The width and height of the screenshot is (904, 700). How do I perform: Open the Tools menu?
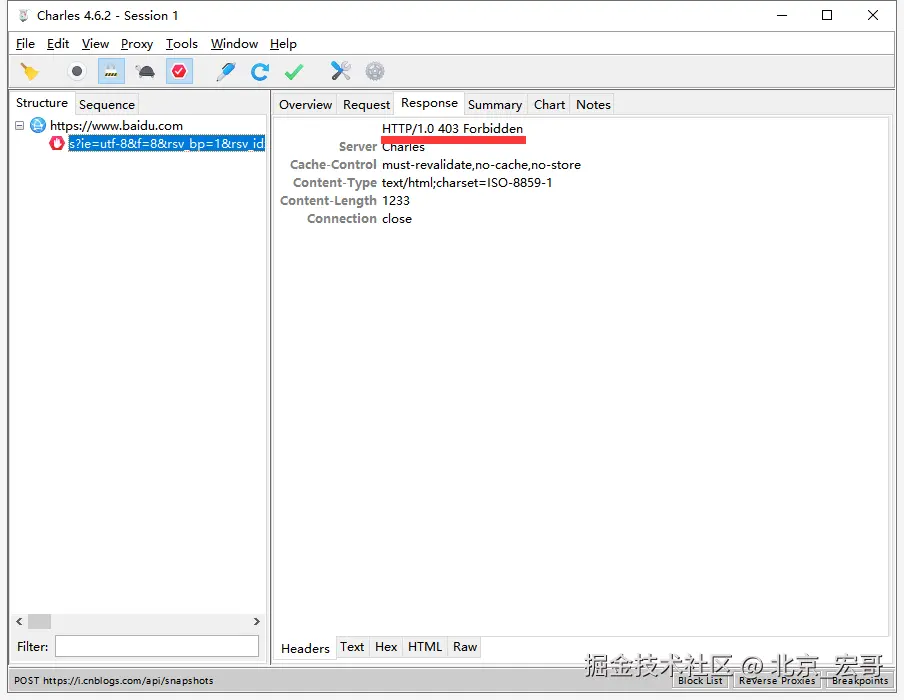pyautogui.click(x=182, y=44)
